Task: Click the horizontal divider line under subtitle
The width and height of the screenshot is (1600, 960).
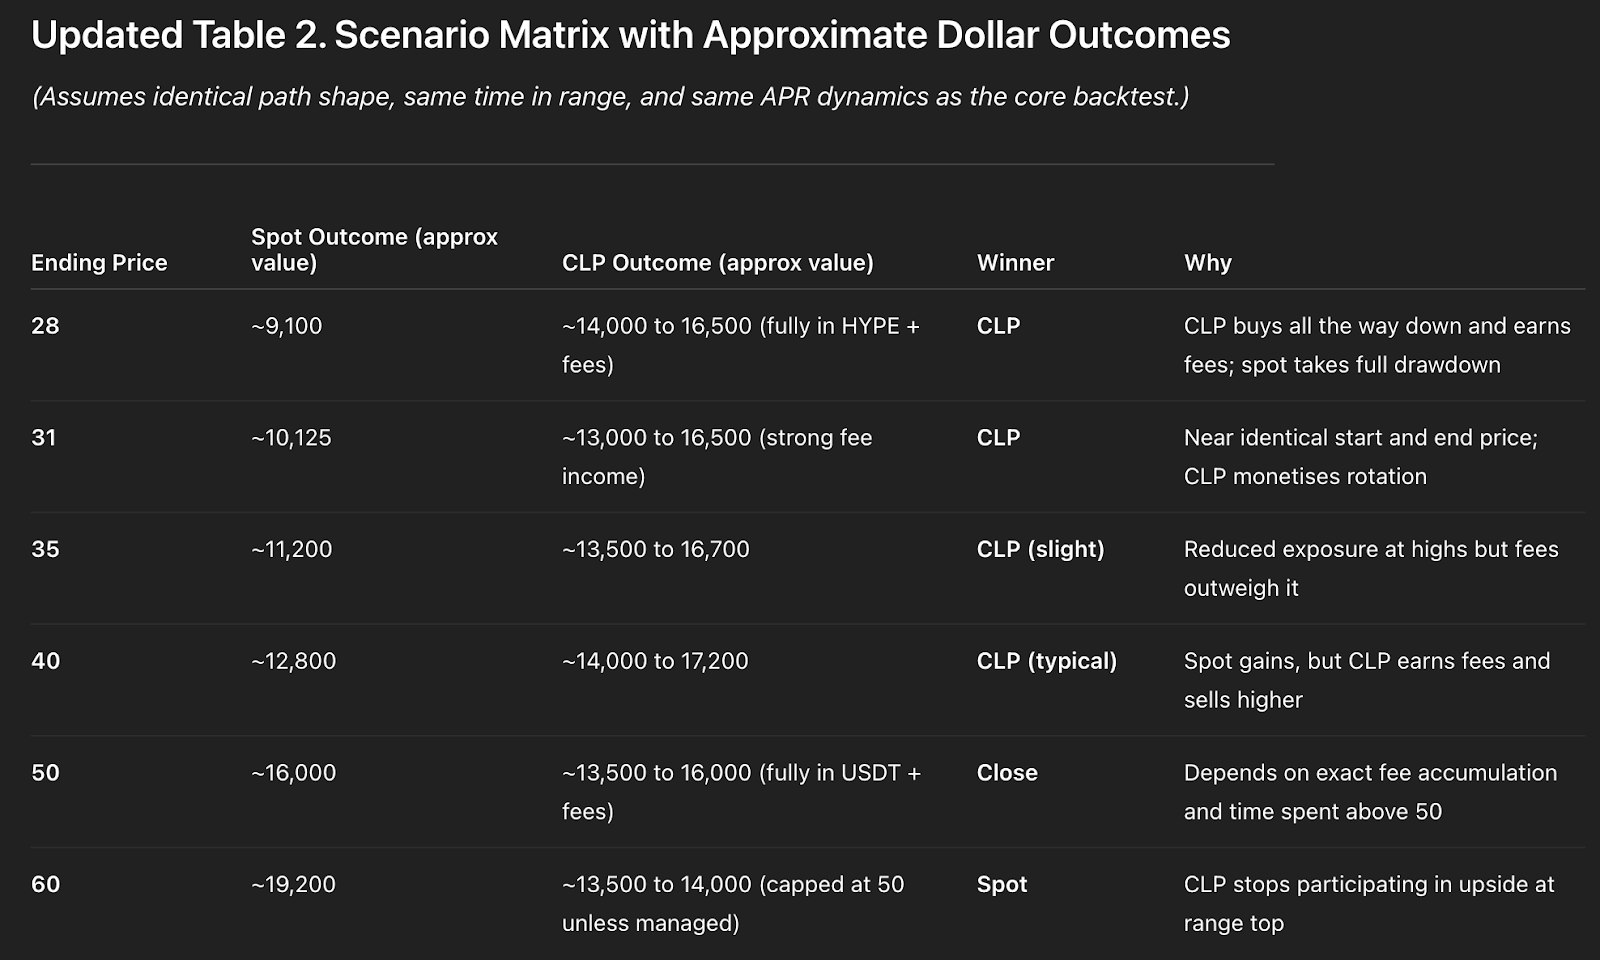Action: (x=652, y=164)
